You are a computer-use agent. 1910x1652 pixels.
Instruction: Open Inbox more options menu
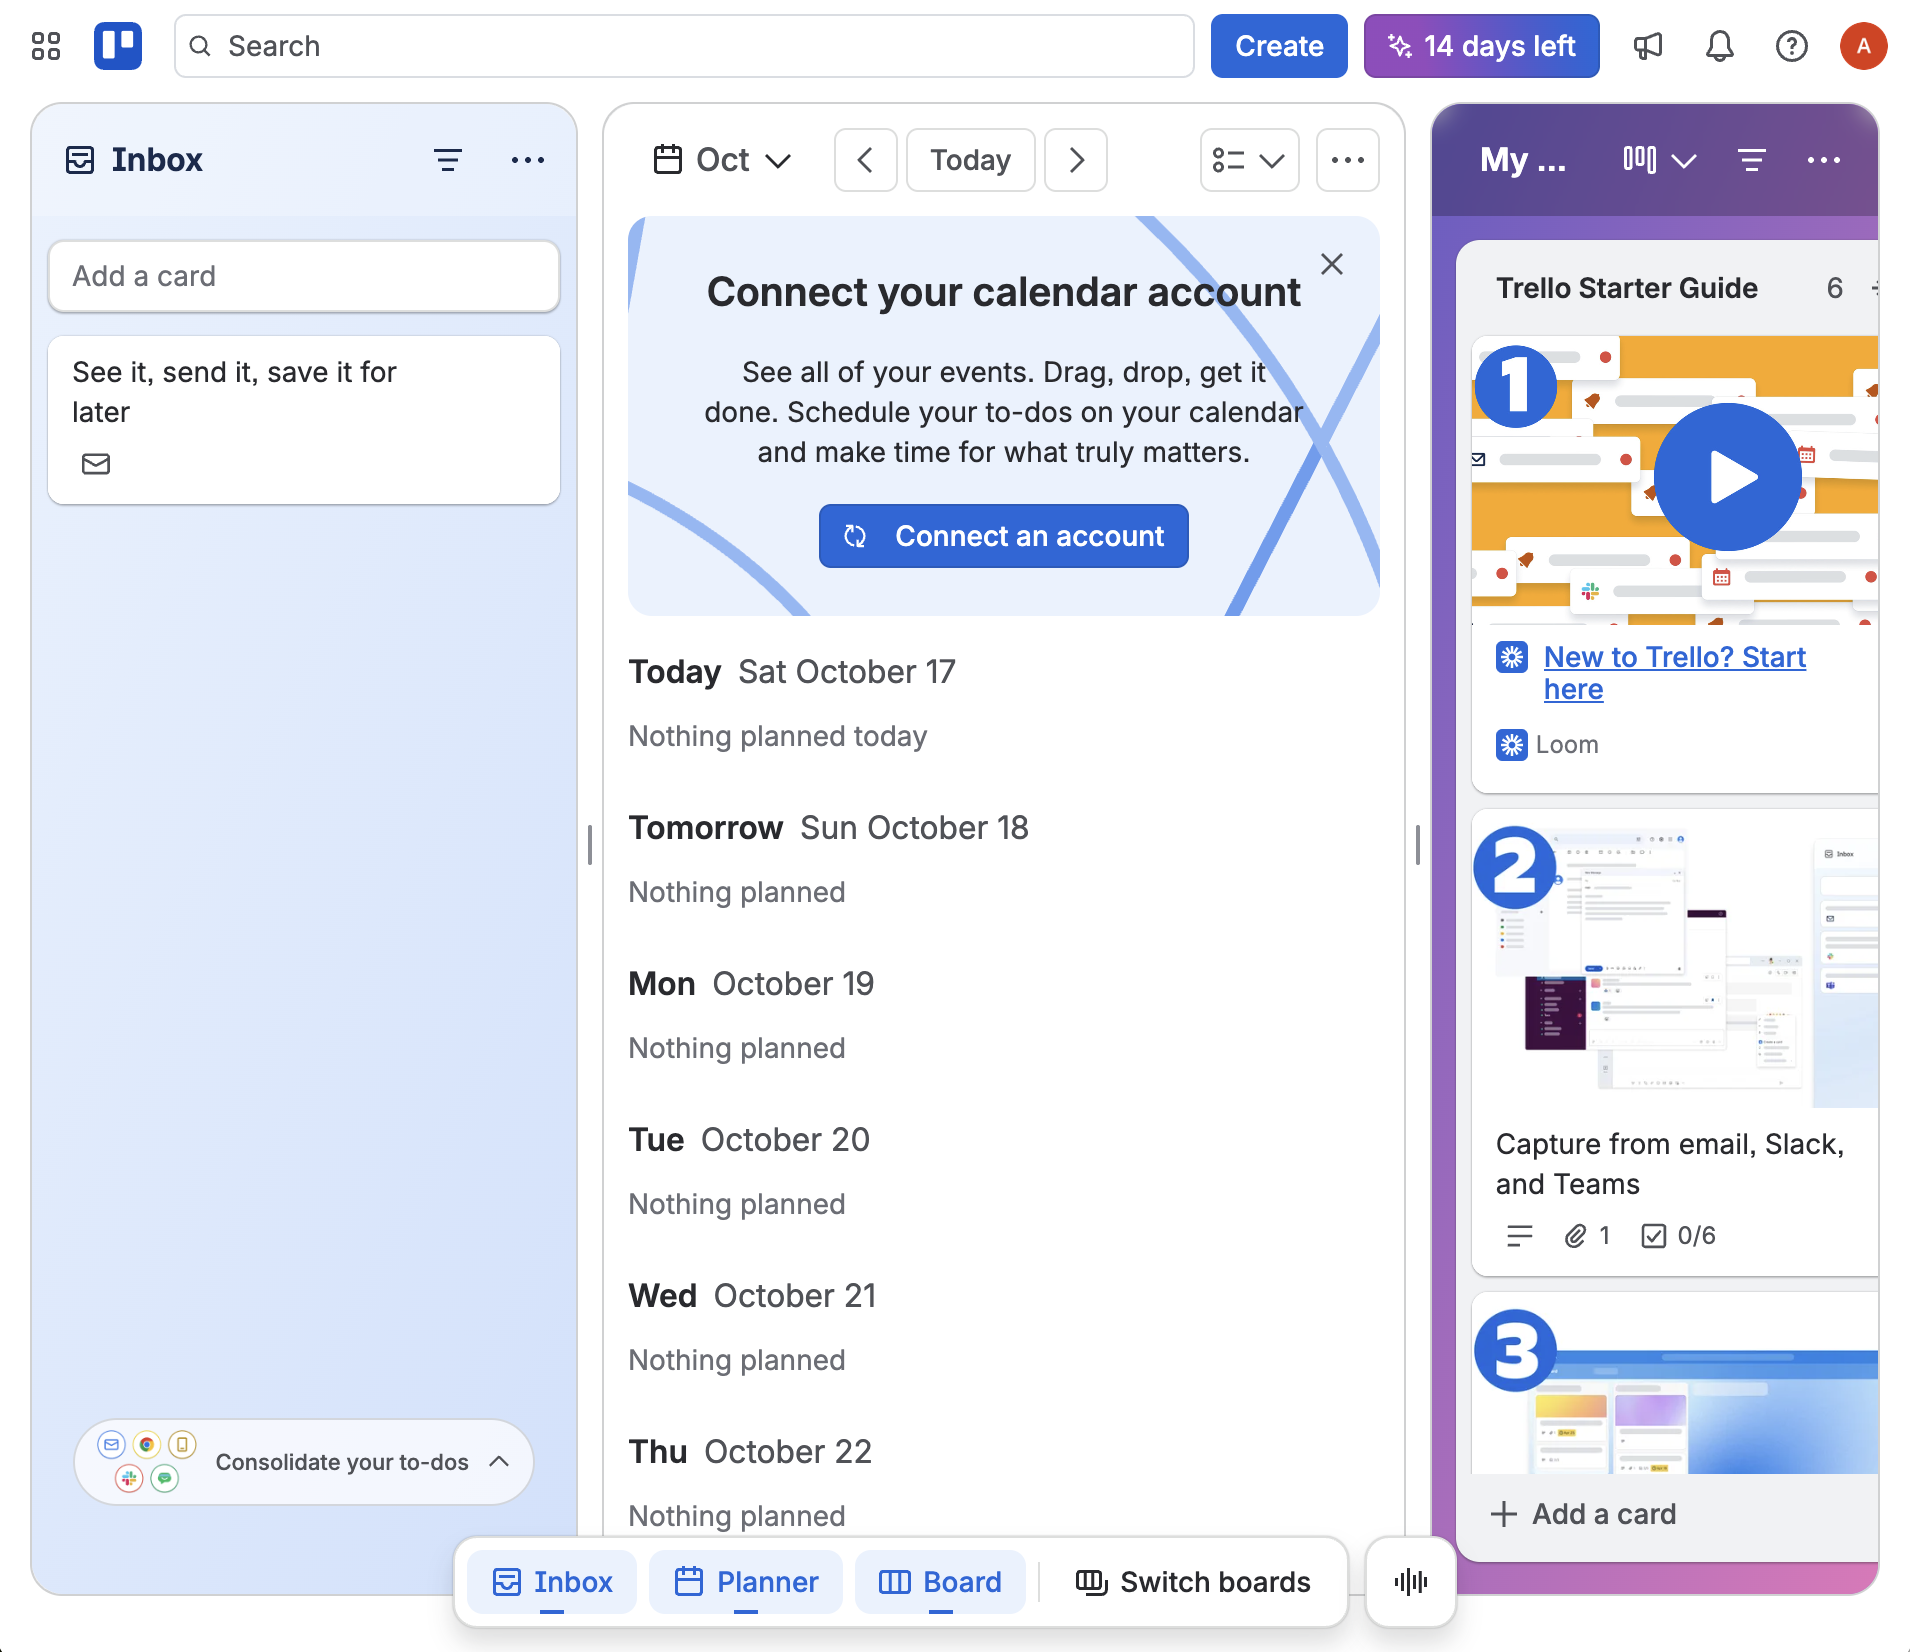(x=528, y=160)
